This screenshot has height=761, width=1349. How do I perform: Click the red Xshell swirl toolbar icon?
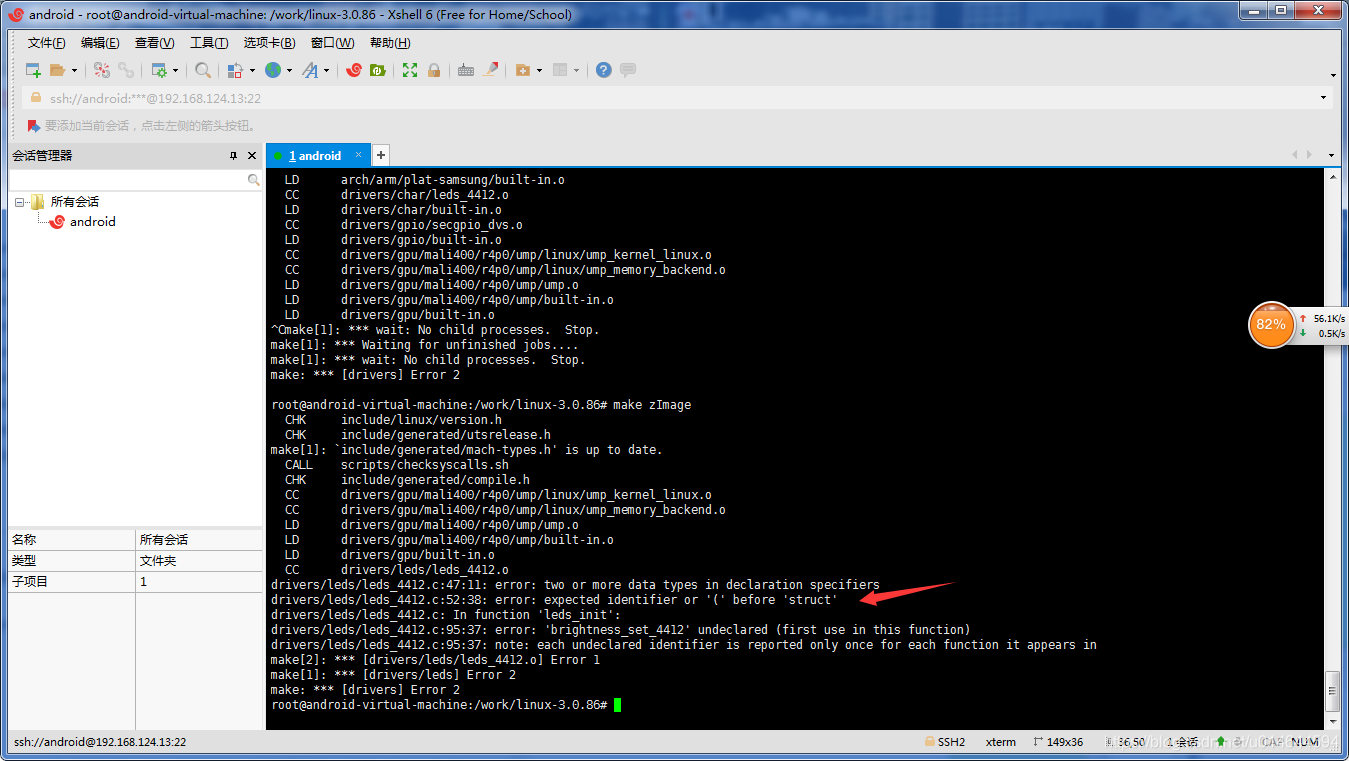[354, 70]
